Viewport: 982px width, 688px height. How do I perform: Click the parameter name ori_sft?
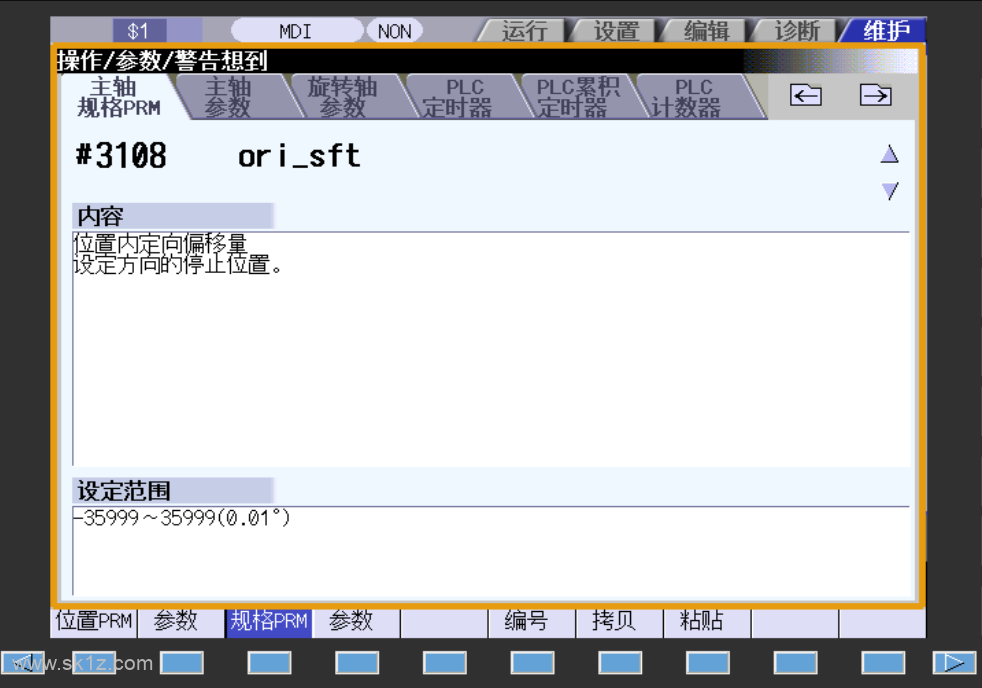299,156
